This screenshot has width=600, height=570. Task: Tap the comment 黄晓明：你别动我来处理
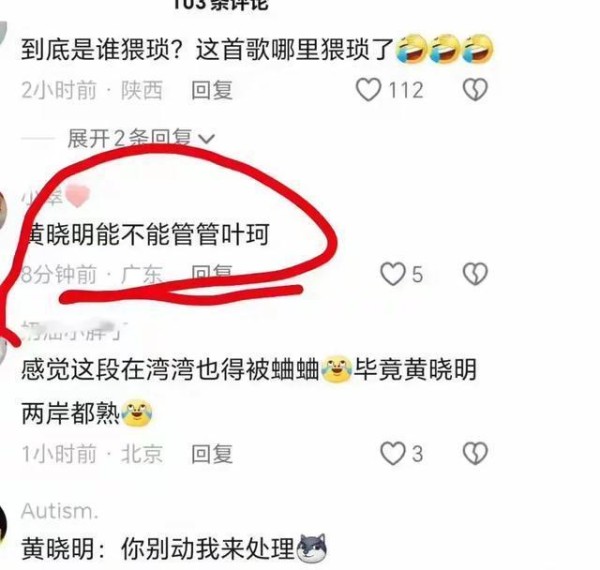pos(174,549)
